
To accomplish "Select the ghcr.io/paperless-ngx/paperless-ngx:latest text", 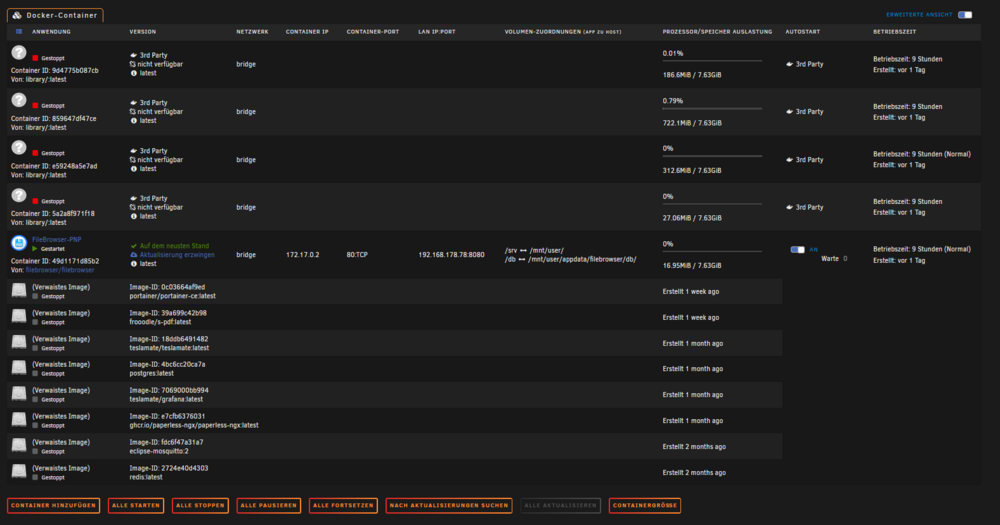I will click(x=194, y=425).
